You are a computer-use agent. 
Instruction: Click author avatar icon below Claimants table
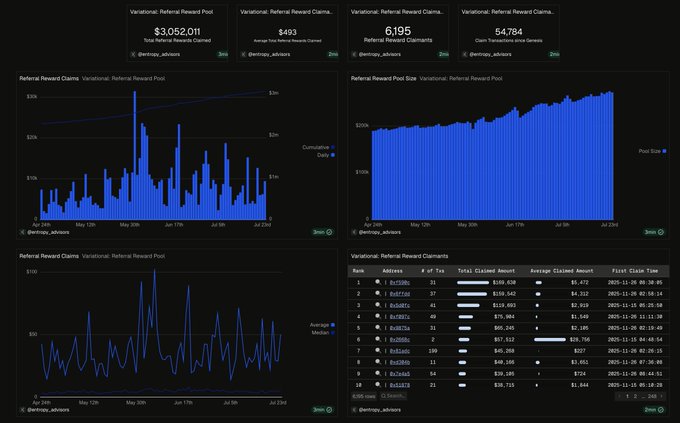354,410
